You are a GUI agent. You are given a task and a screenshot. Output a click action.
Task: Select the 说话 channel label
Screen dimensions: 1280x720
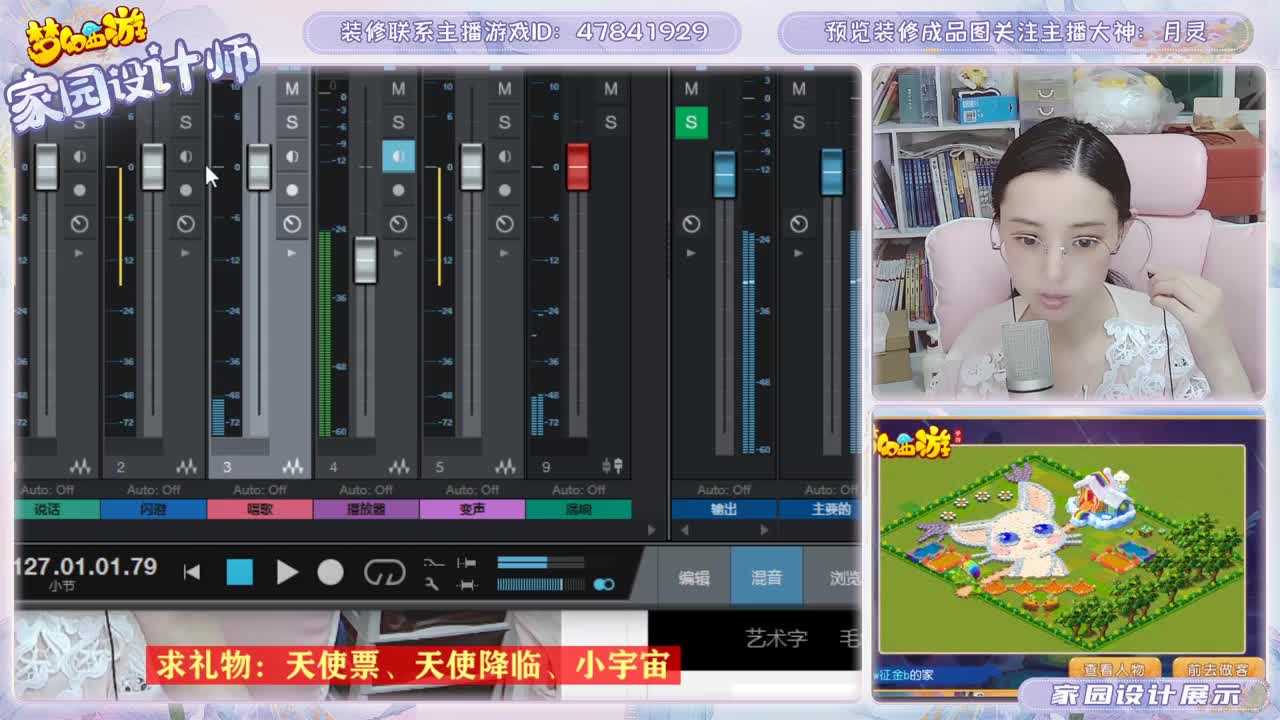point(57,509)
